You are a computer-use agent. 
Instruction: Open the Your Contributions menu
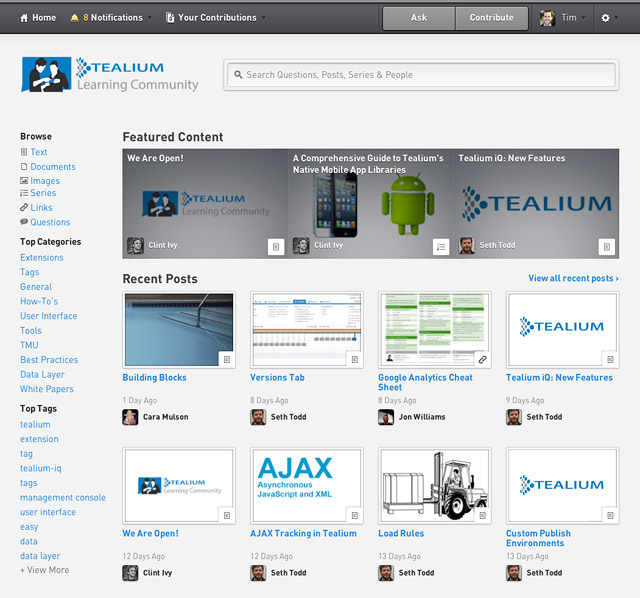pyautogui.click(x=216, y=18)
